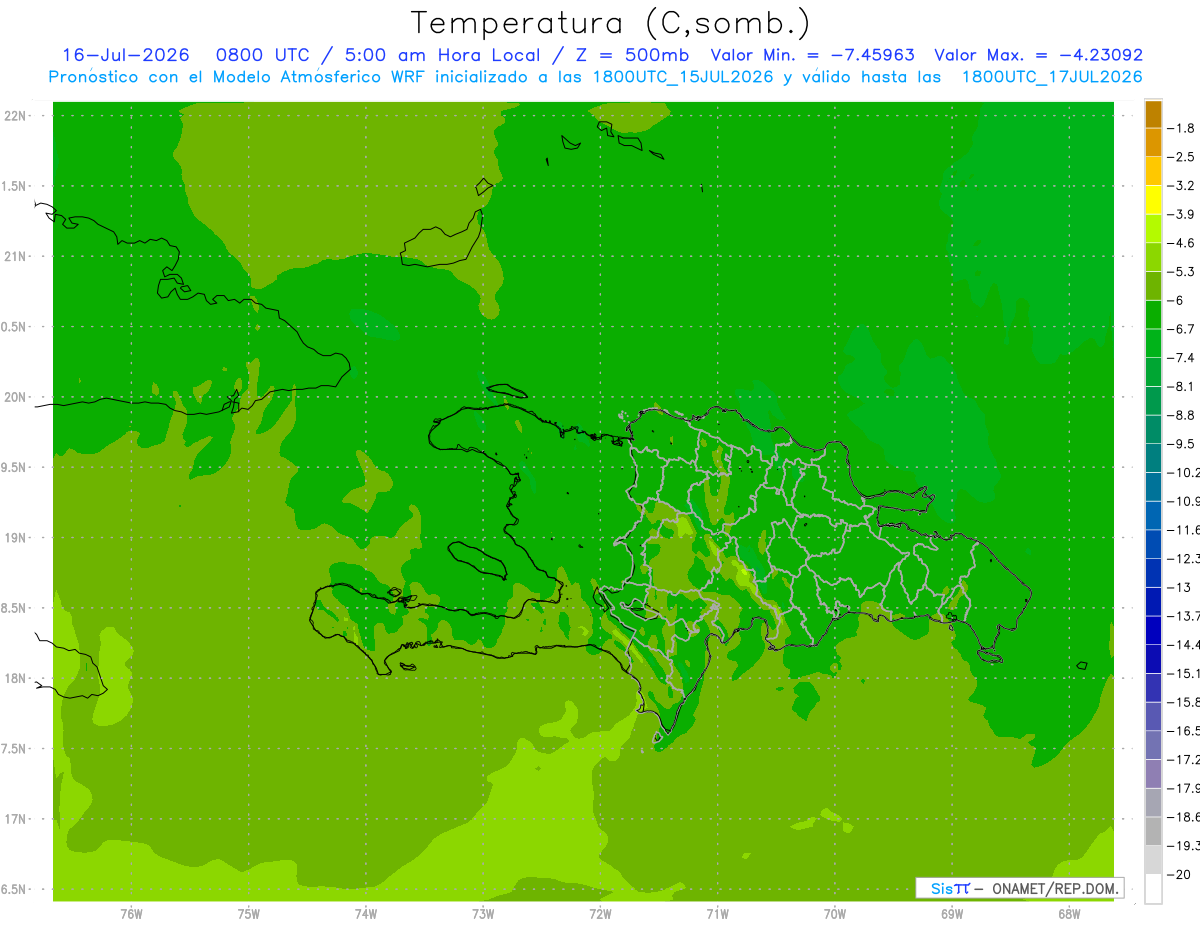Viewport: 1200px width, 927px height.
Task: Click the '-8.8' color bar label
Action: 1181,415
